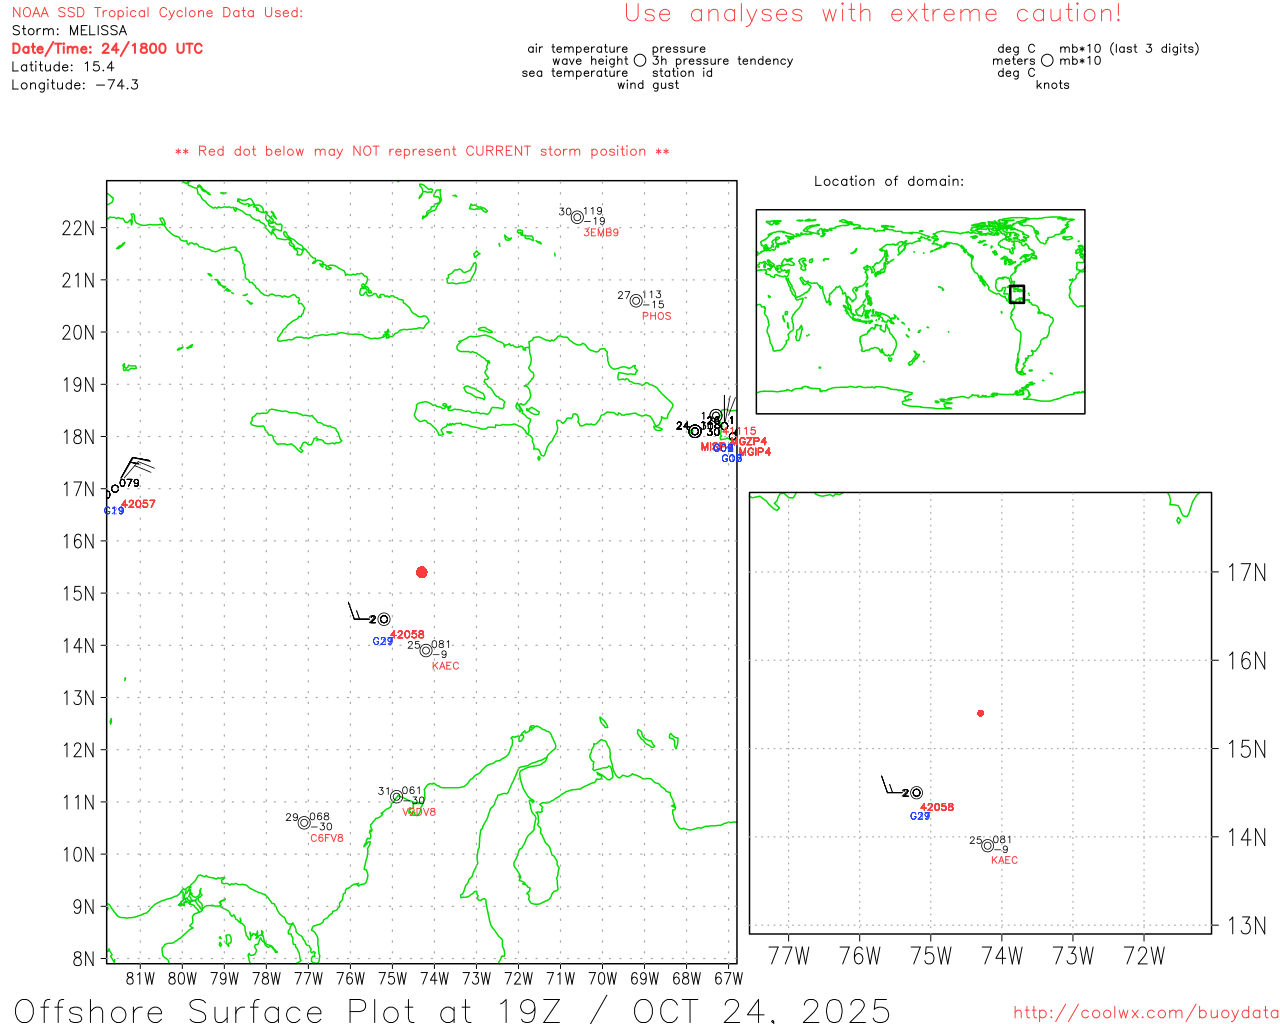
Task: Click the black domain box on the world map
Action: tap(1017, 294)
